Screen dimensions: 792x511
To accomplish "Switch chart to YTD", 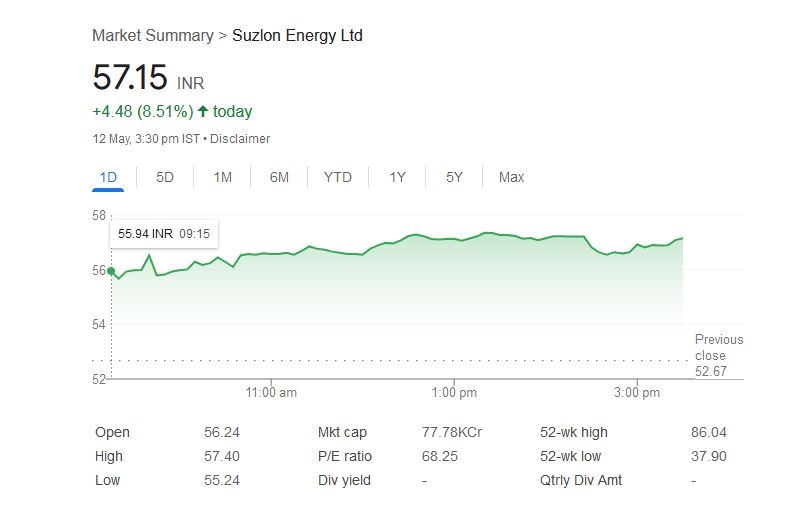I will point(337,178).
